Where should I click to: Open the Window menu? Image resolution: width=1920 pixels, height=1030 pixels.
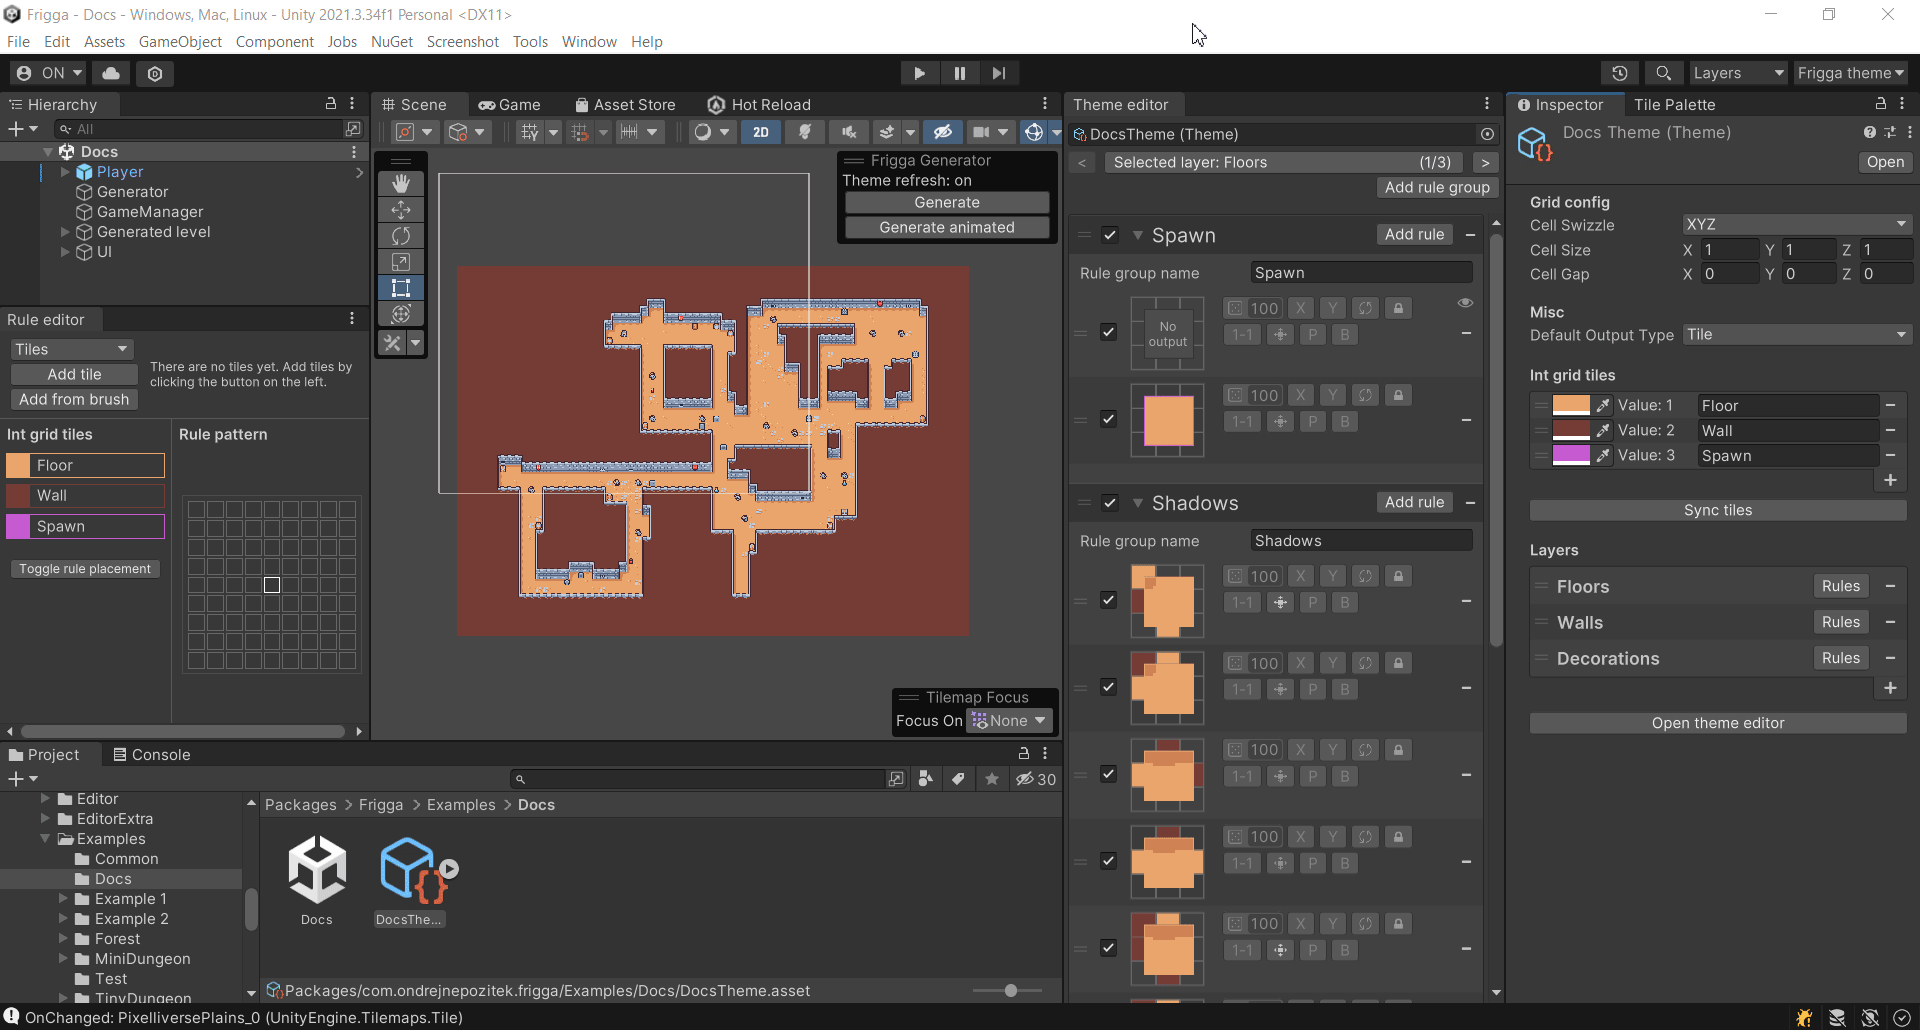click(589, 42)
